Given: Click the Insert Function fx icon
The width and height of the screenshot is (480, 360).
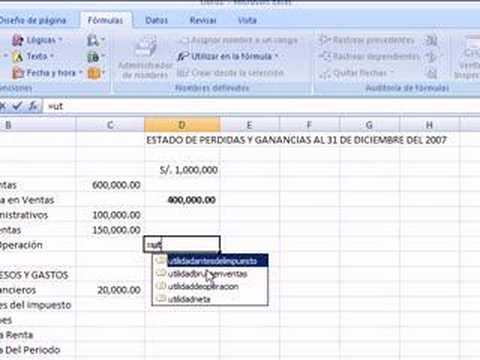Looking at the screenshot, I should coord(33,106).
